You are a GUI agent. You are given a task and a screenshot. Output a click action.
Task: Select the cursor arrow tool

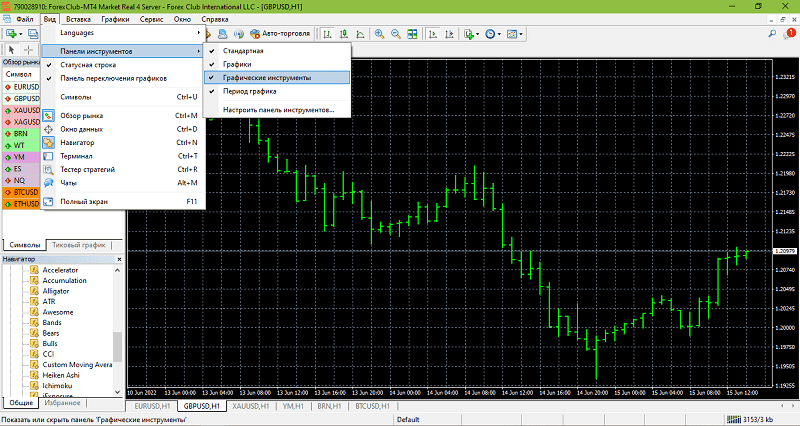click(x=11, y=49)
